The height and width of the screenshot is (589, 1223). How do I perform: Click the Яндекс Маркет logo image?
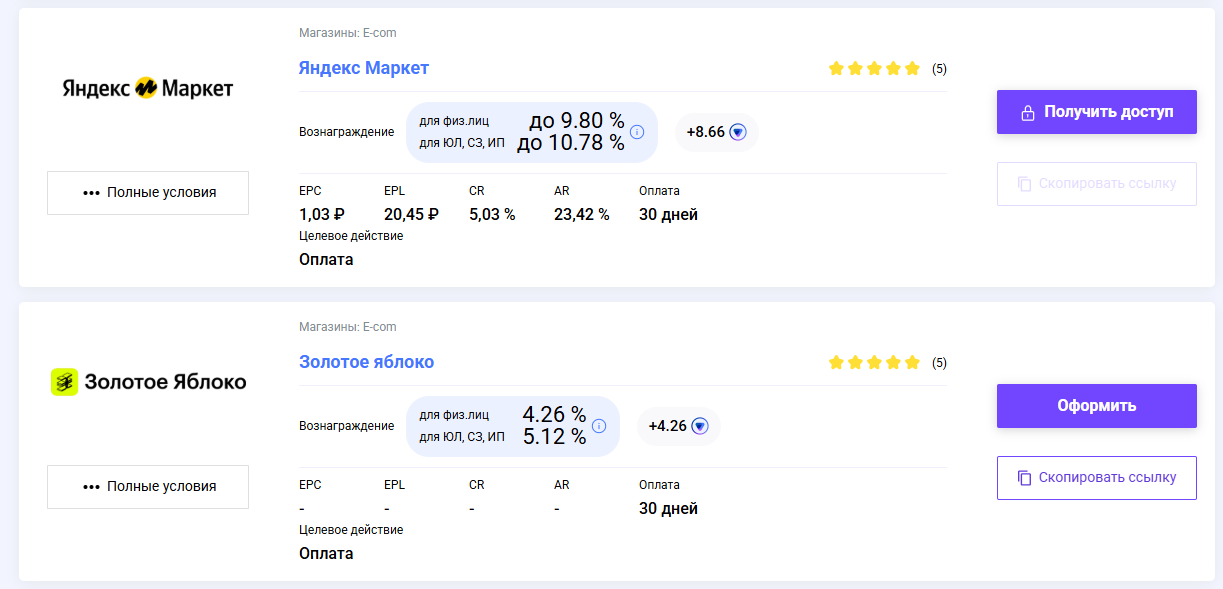[x=148, y=88]
